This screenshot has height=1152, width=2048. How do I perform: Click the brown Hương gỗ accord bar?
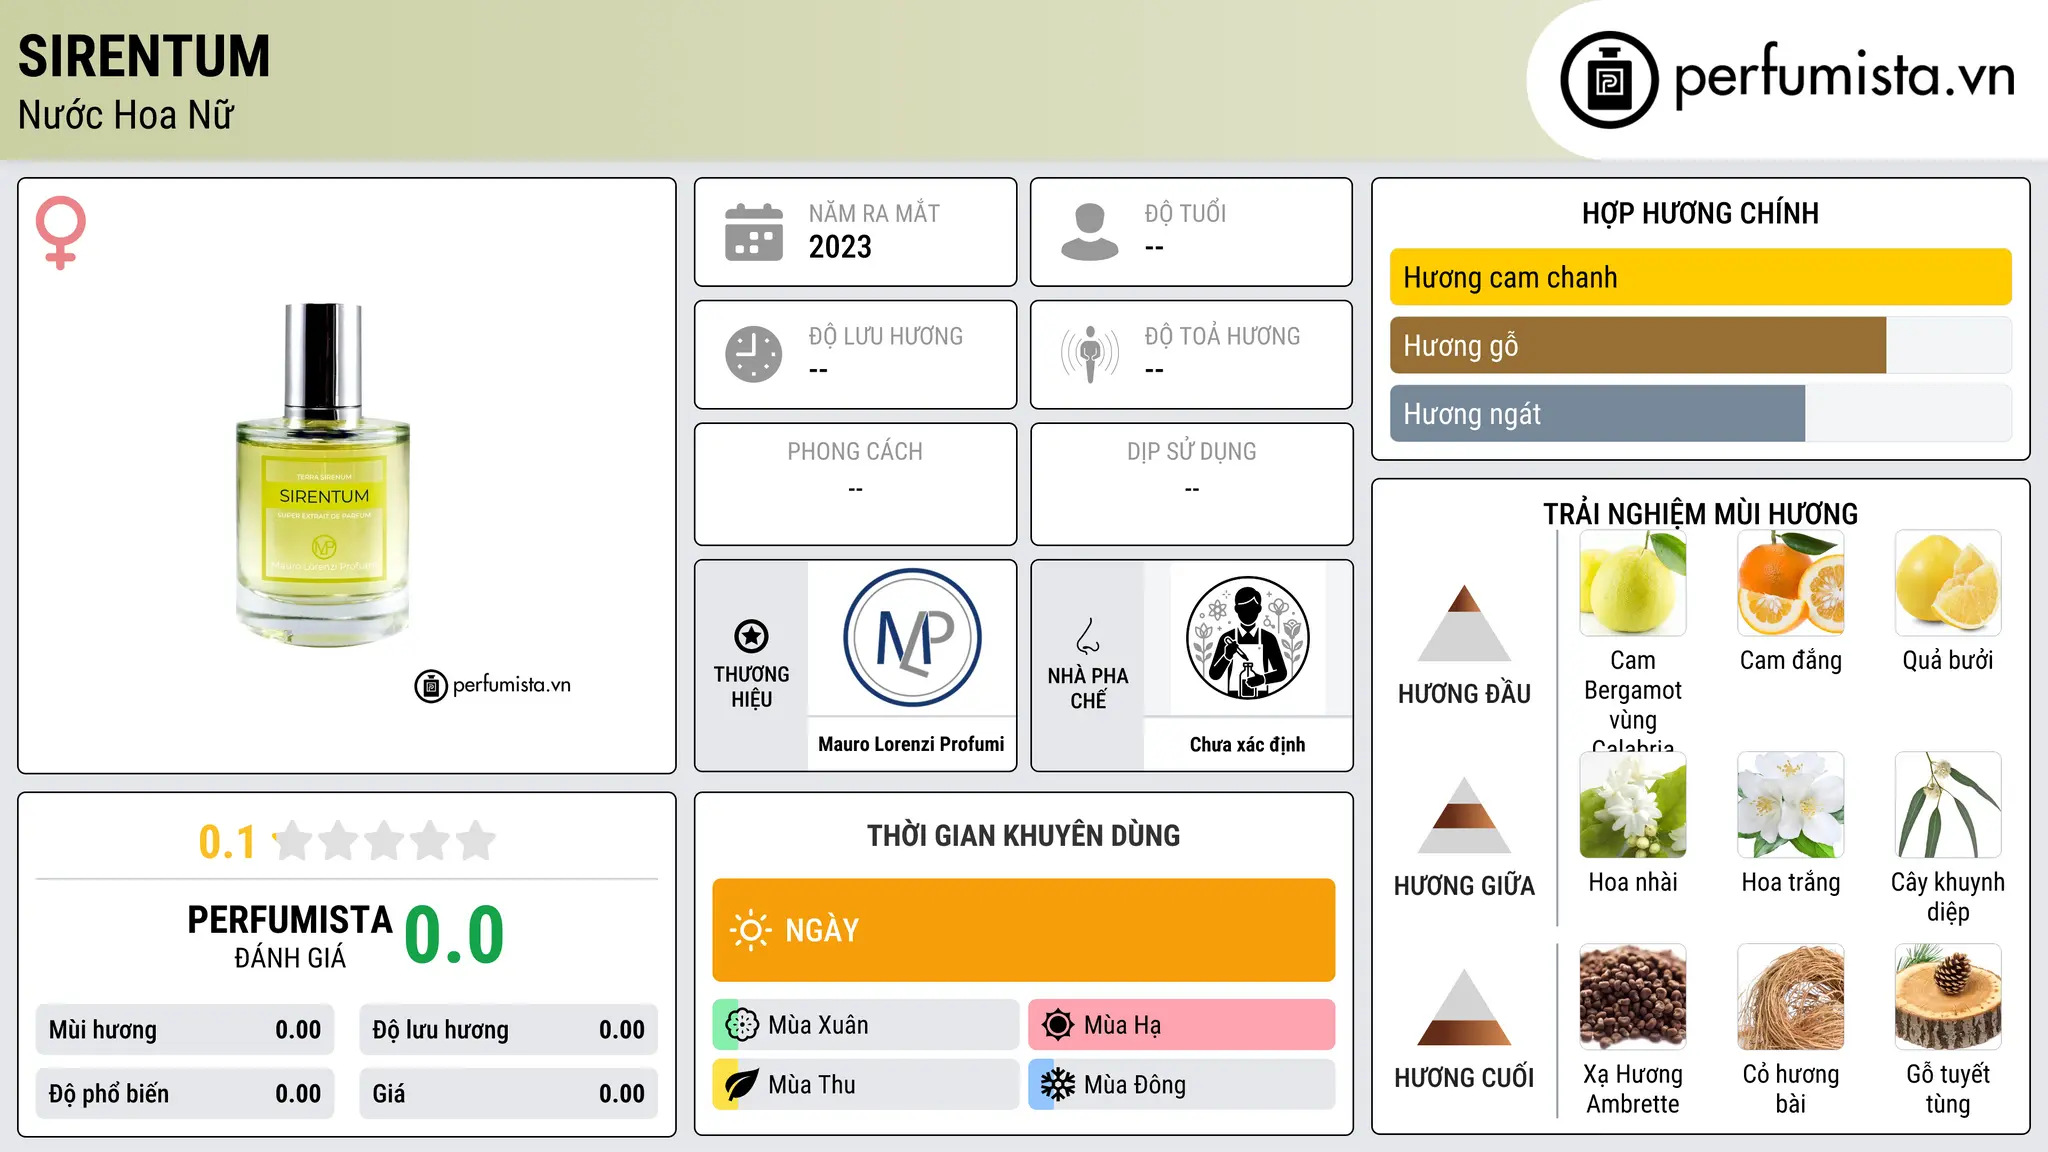click(1638, 345)
